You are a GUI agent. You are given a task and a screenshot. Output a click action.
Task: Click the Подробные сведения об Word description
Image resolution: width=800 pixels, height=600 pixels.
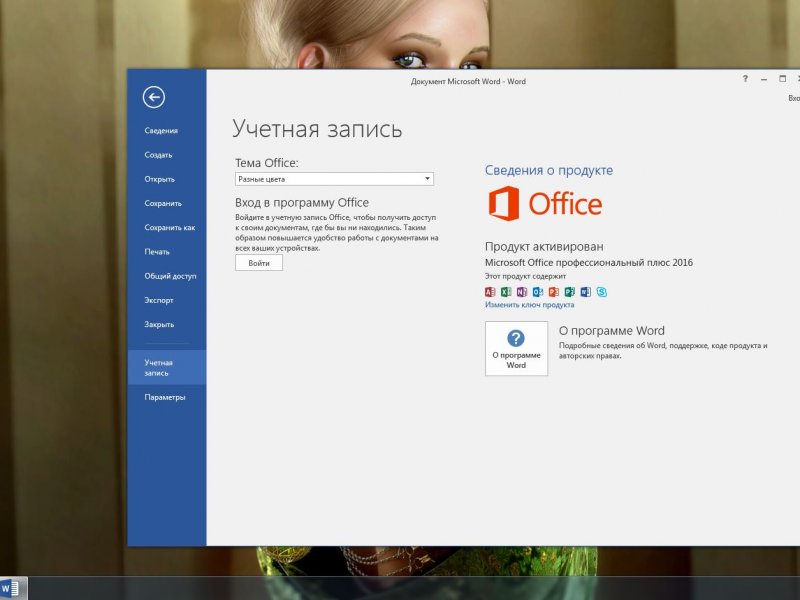pos(663,351)
